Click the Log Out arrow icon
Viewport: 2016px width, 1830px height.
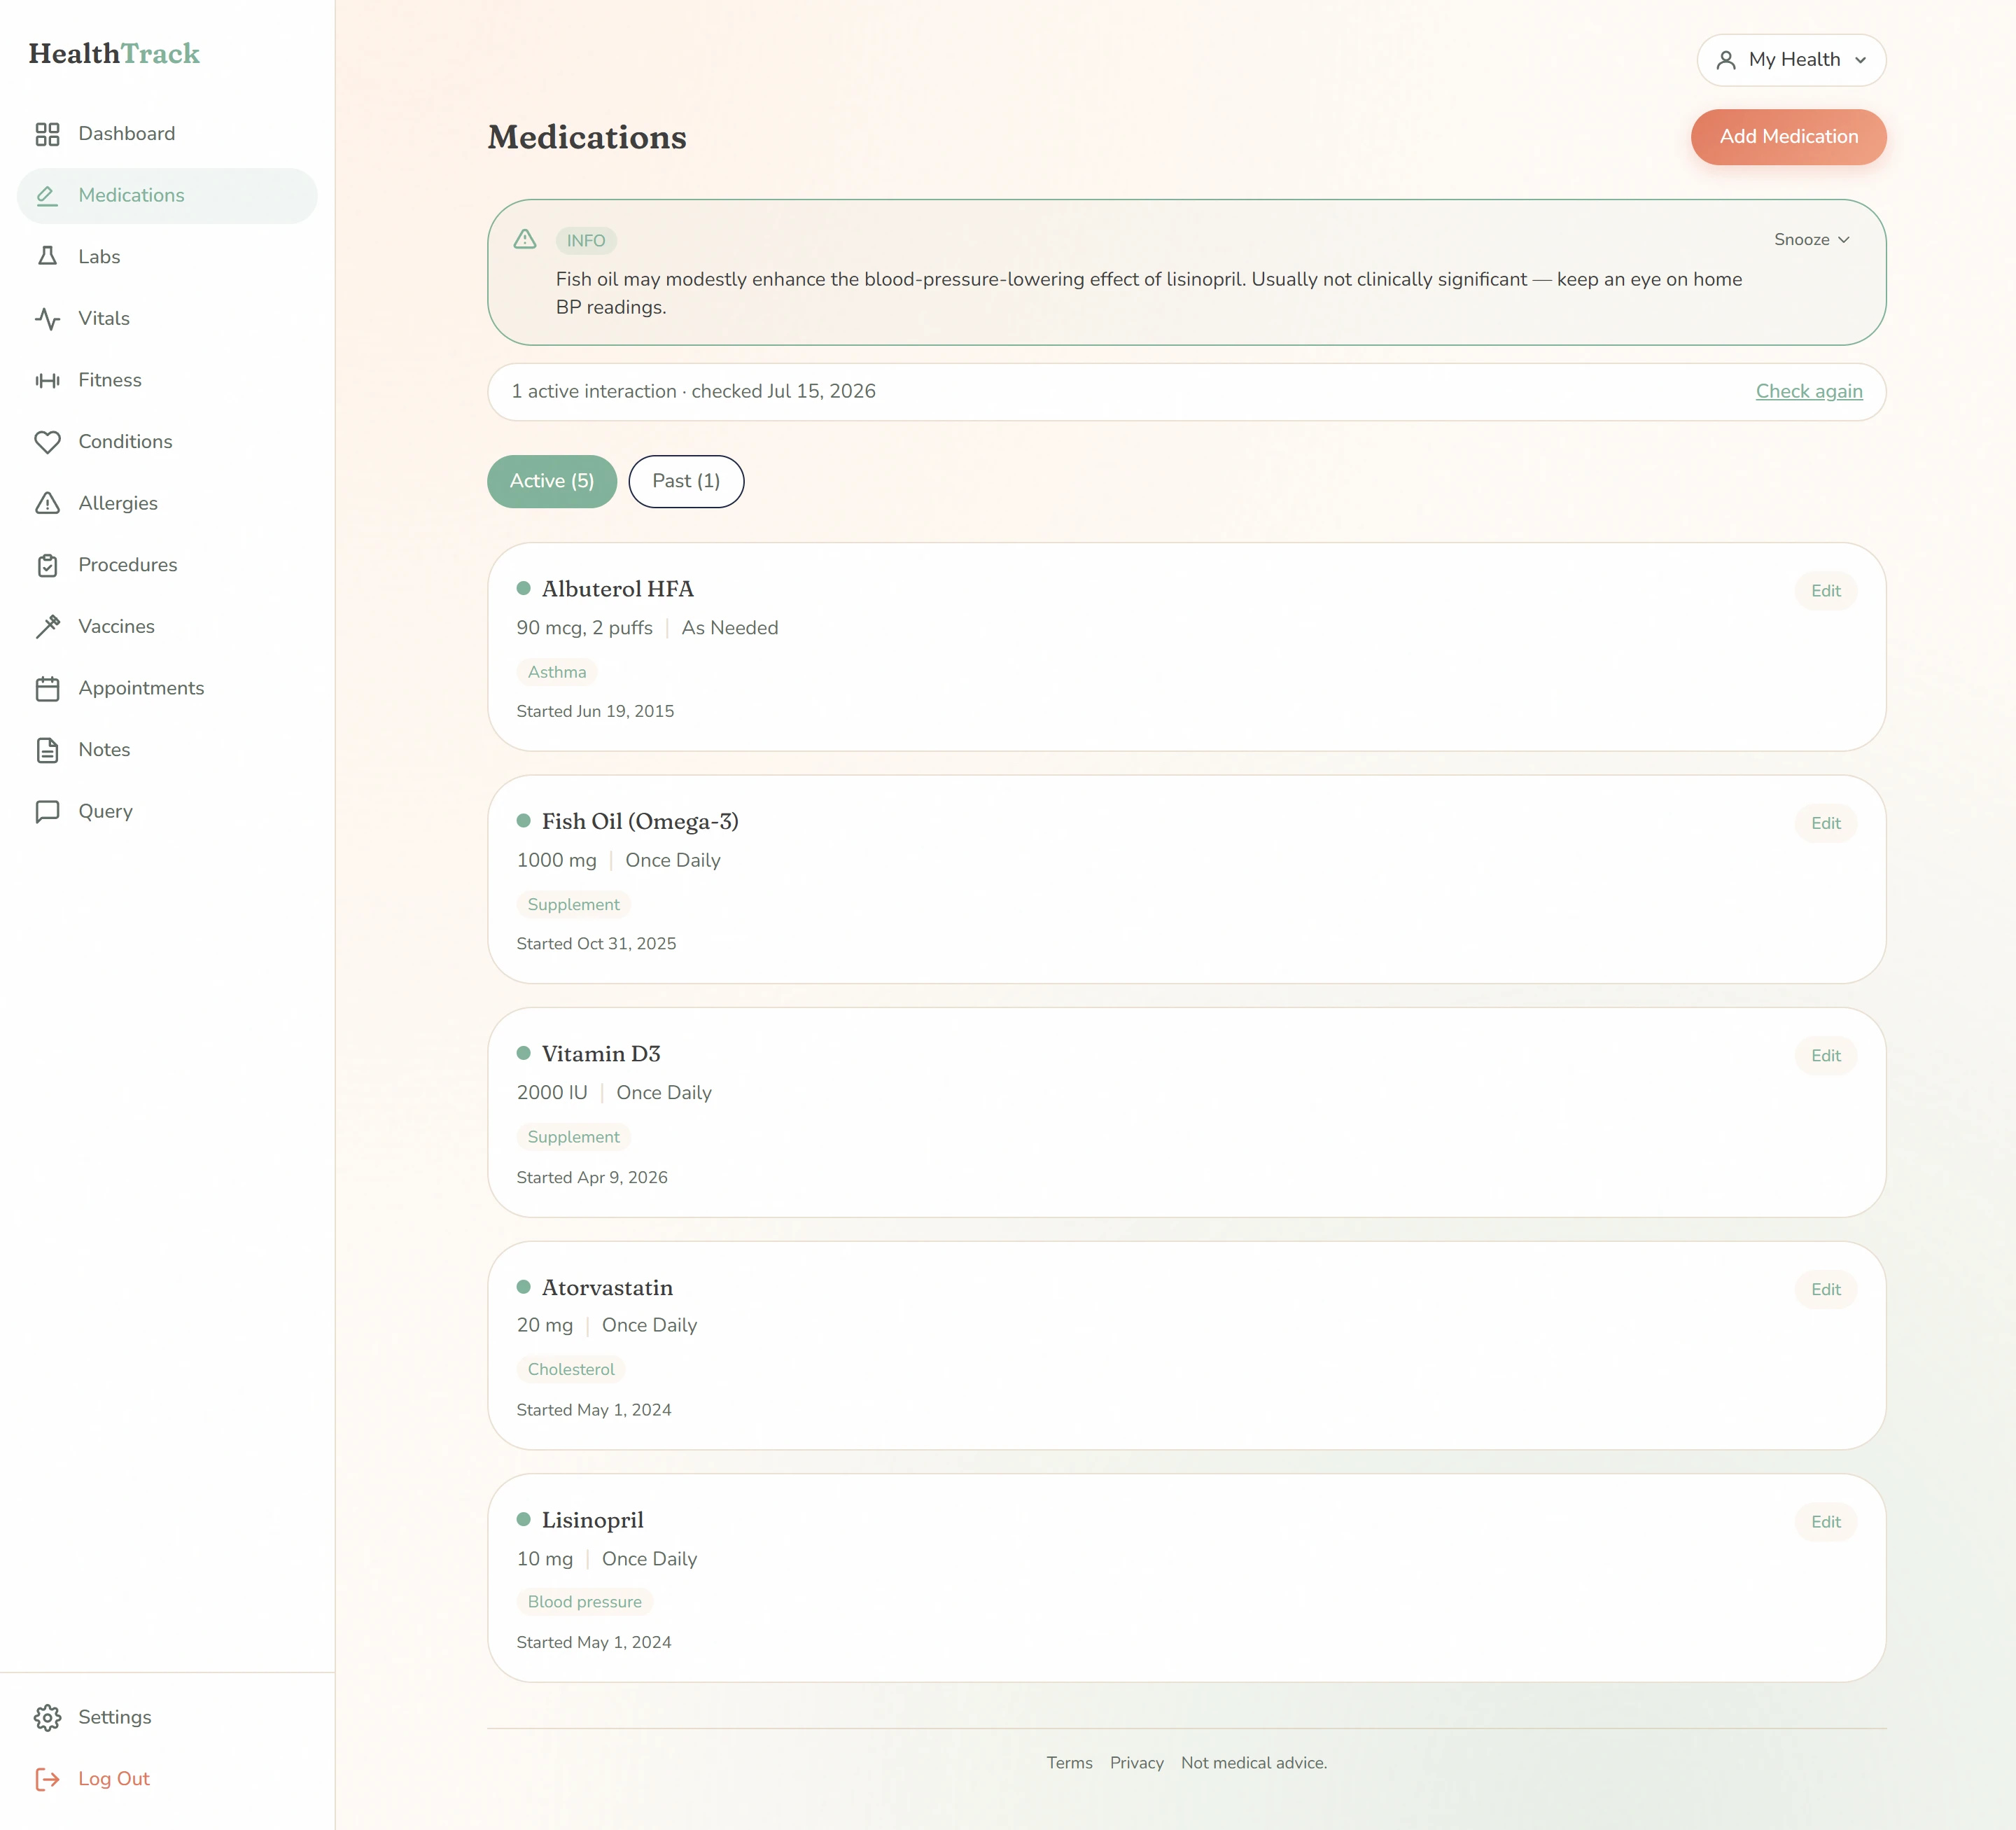[47, 1779]
